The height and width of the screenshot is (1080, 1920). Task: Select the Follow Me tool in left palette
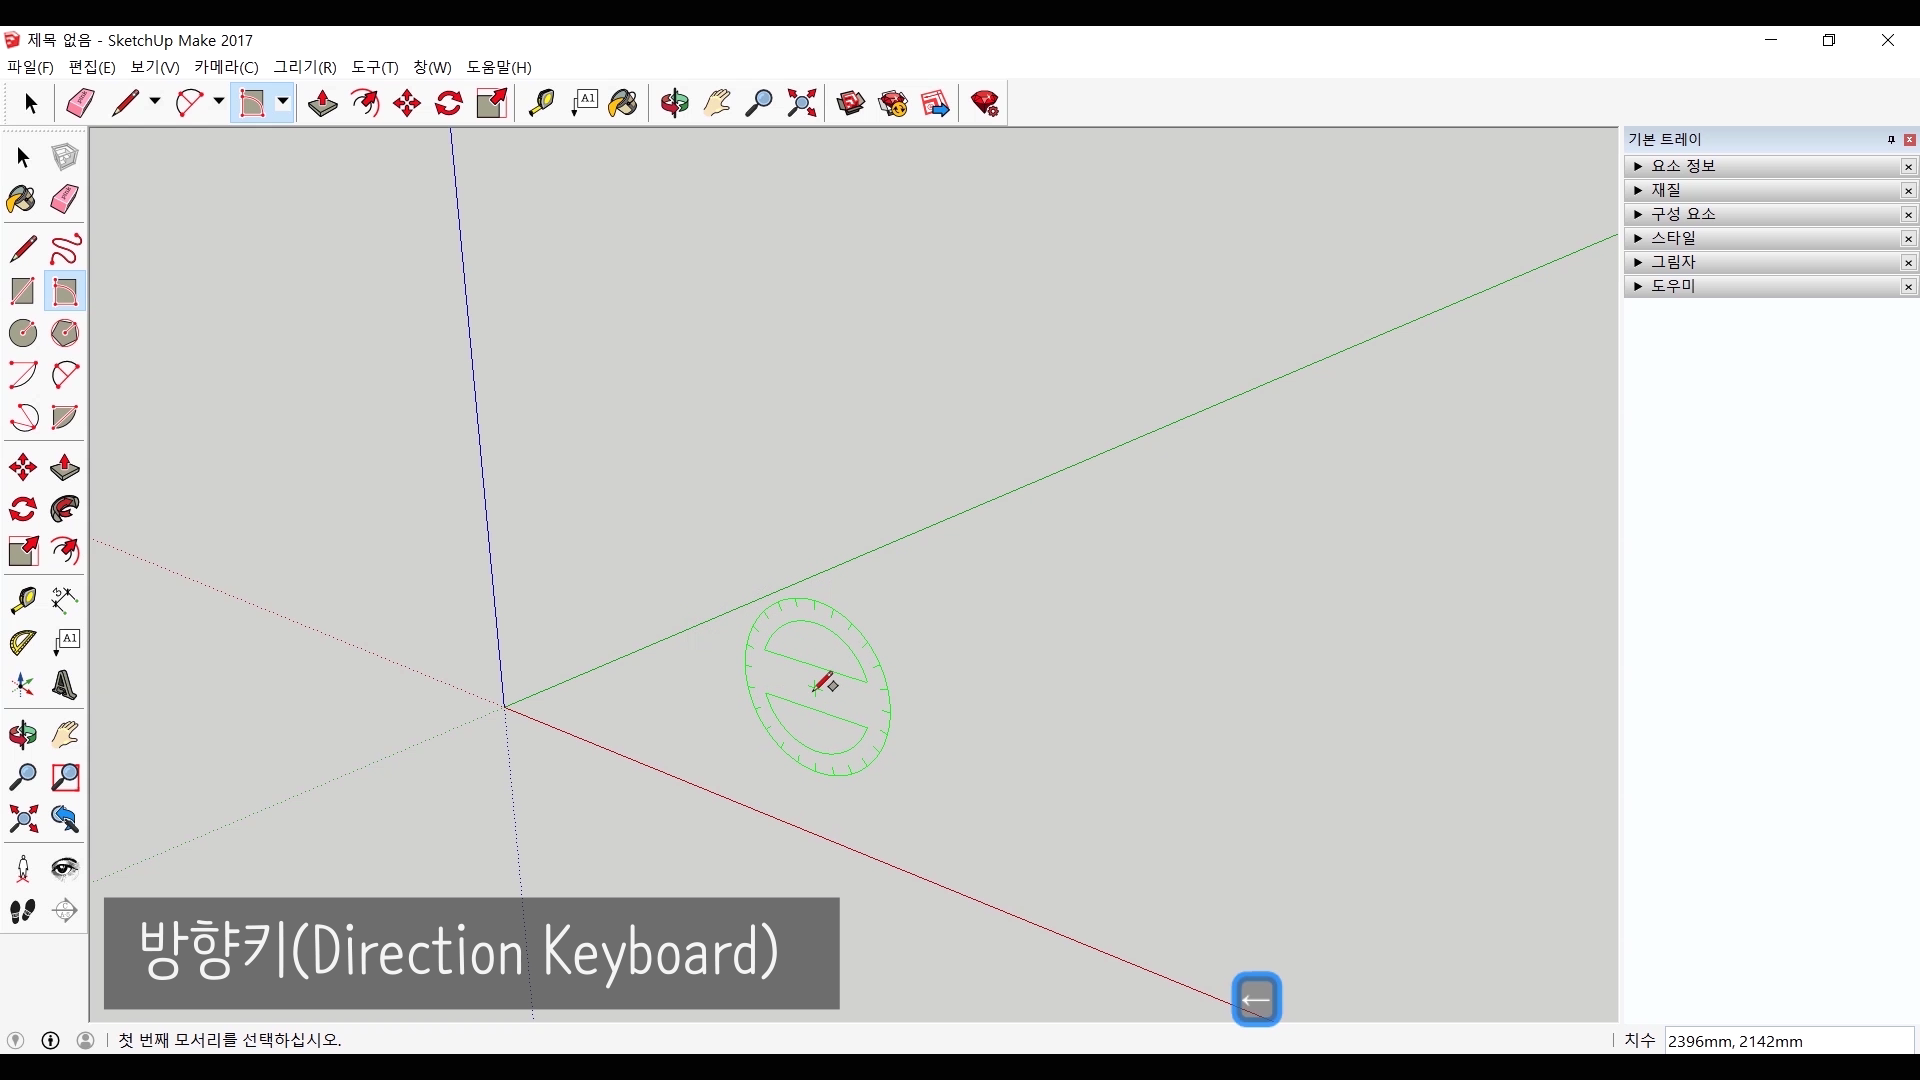65,509
